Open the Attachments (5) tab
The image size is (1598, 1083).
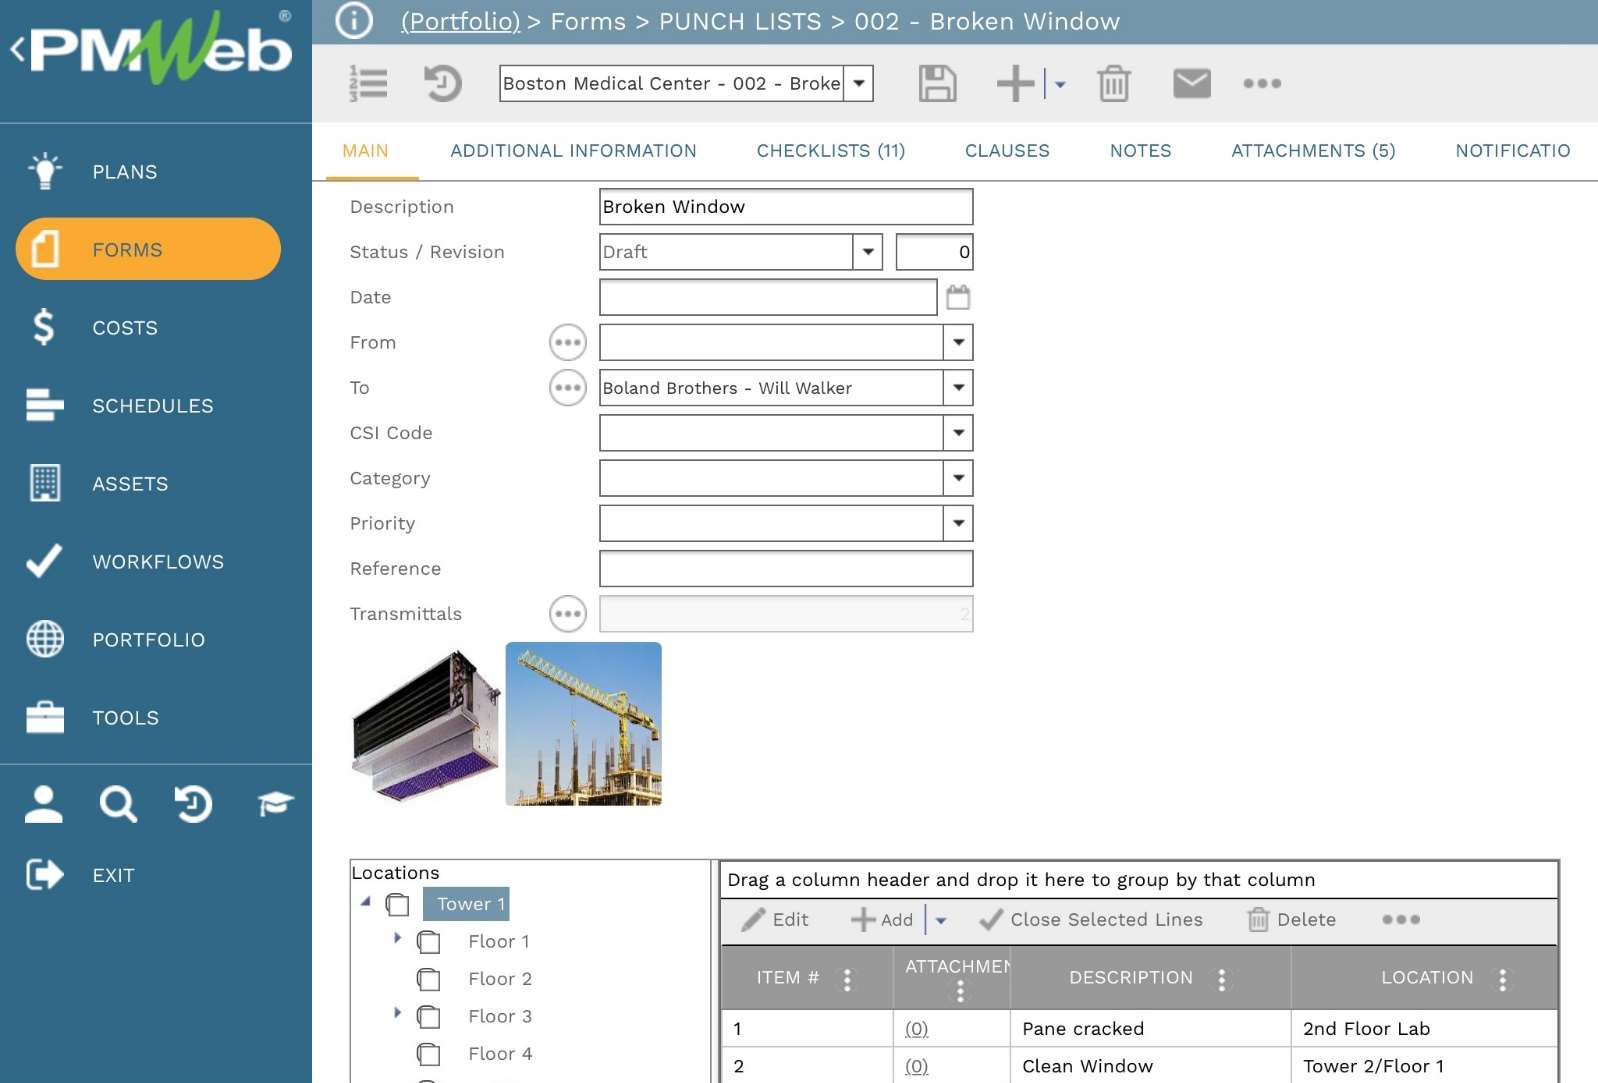click(x=1312, y=151)
